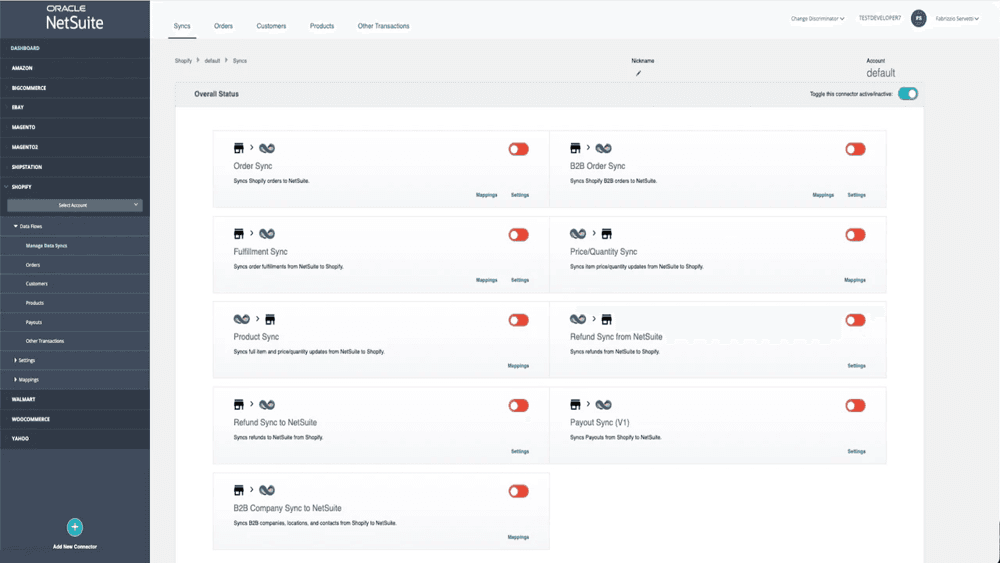1000x563 pixels.
Task: Switch to the Customers tab
Action: tap(271, 26)
